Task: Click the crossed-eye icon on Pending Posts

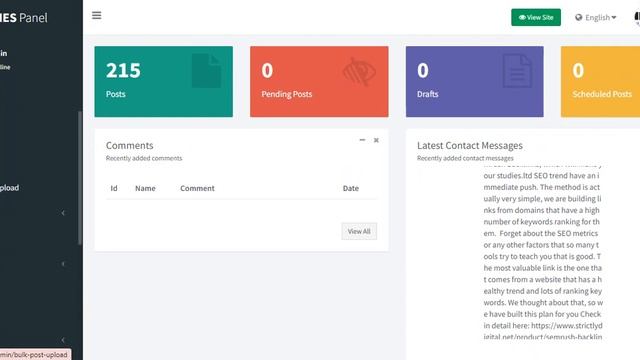Action: click(x=359, y=72)
